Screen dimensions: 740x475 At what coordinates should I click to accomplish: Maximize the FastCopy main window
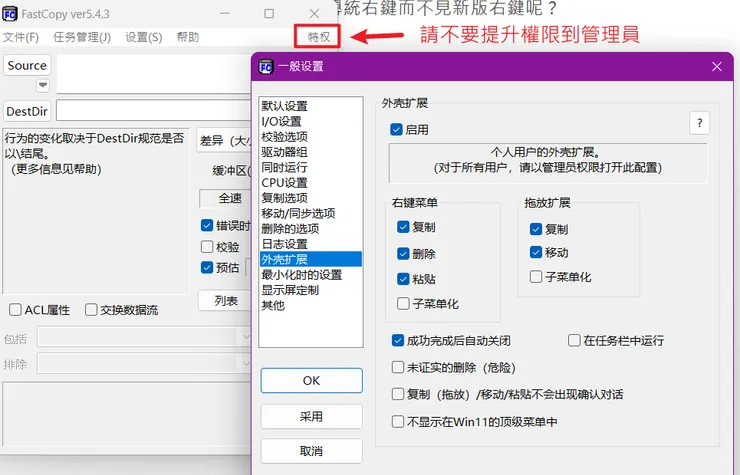(269, 14)
